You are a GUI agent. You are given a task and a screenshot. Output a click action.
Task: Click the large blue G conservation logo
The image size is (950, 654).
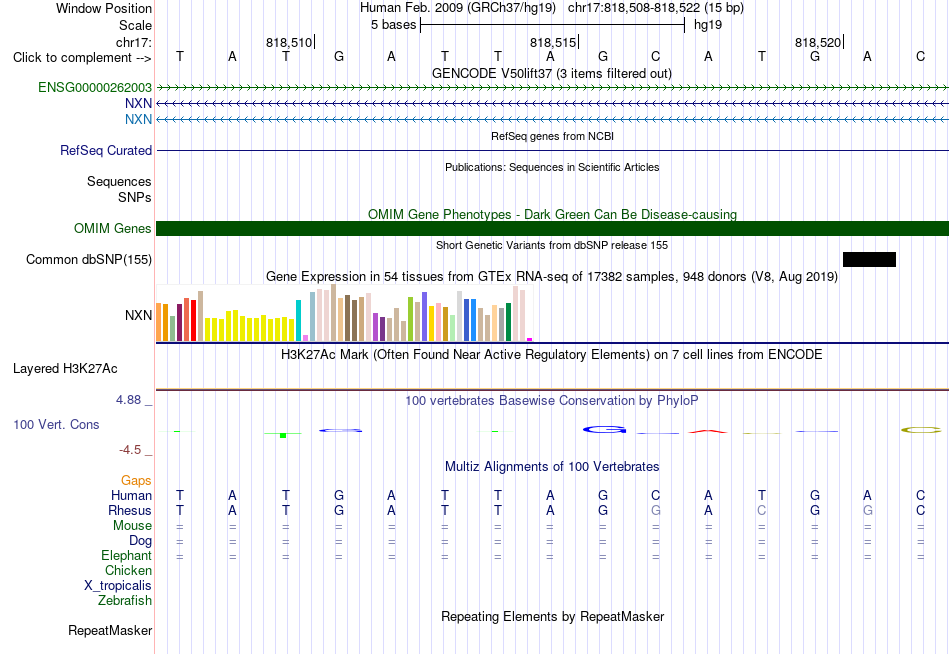point(604,430)
